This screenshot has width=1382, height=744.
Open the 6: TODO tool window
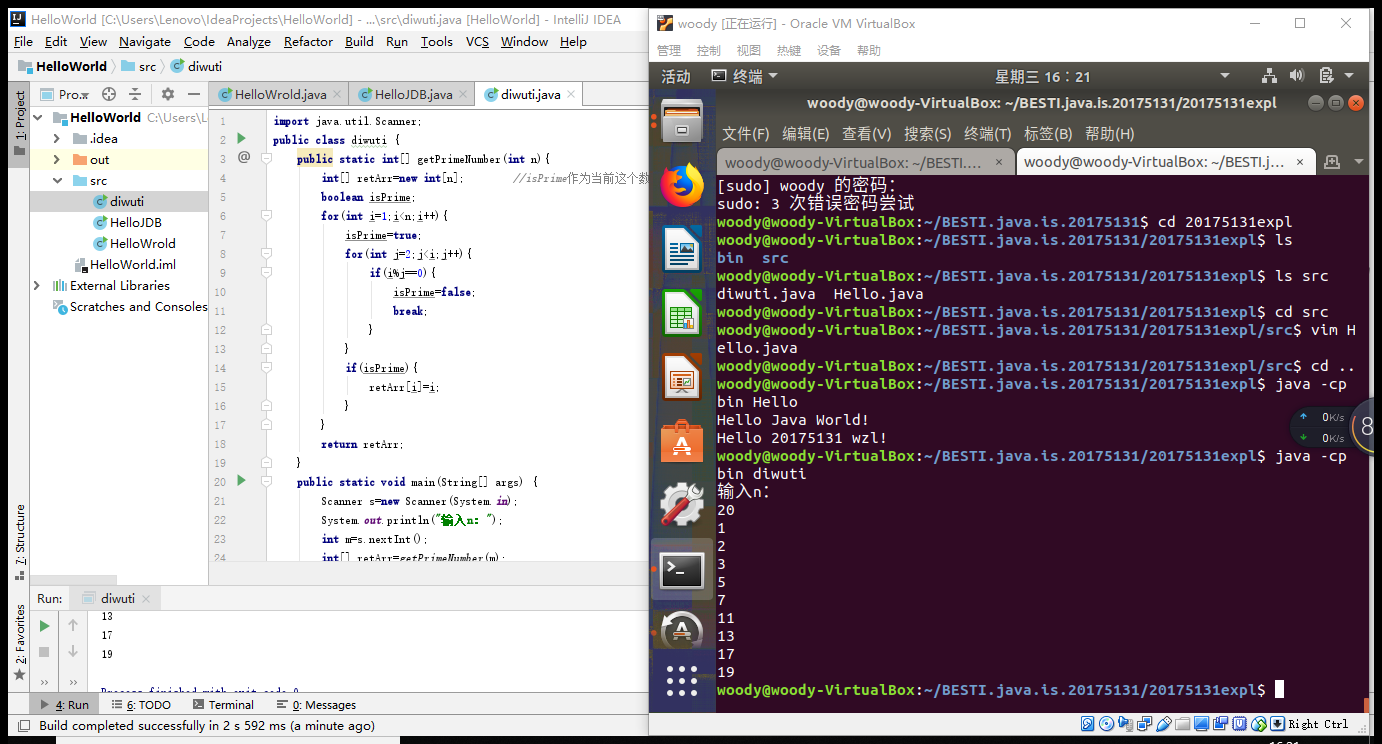click(x=141, y=705)
